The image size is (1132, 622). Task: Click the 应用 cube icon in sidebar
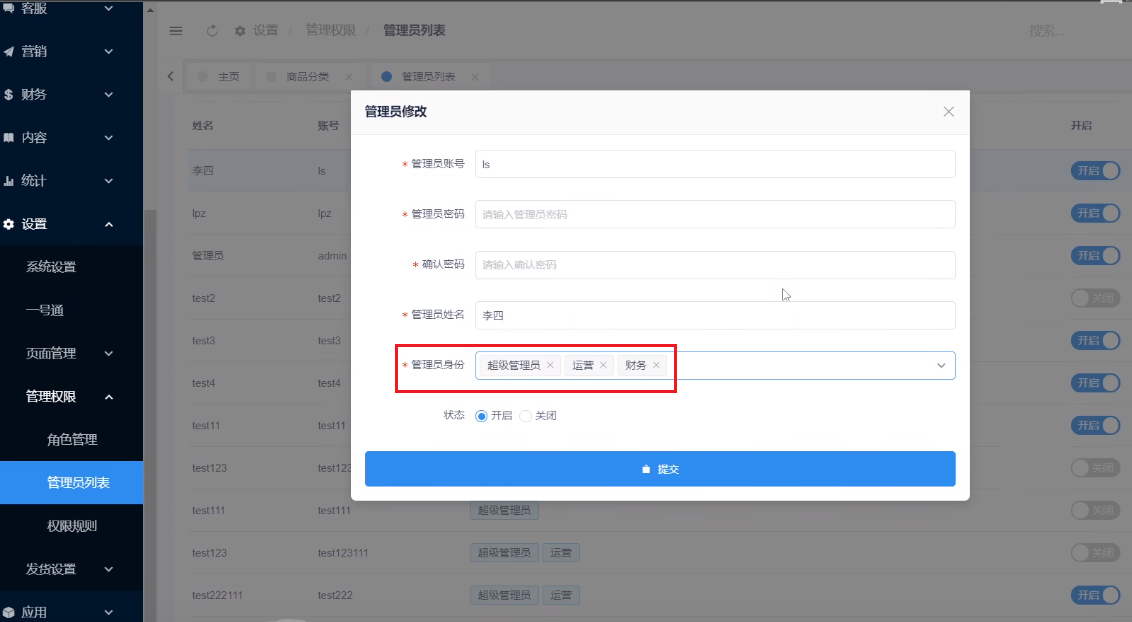[9, 612]
